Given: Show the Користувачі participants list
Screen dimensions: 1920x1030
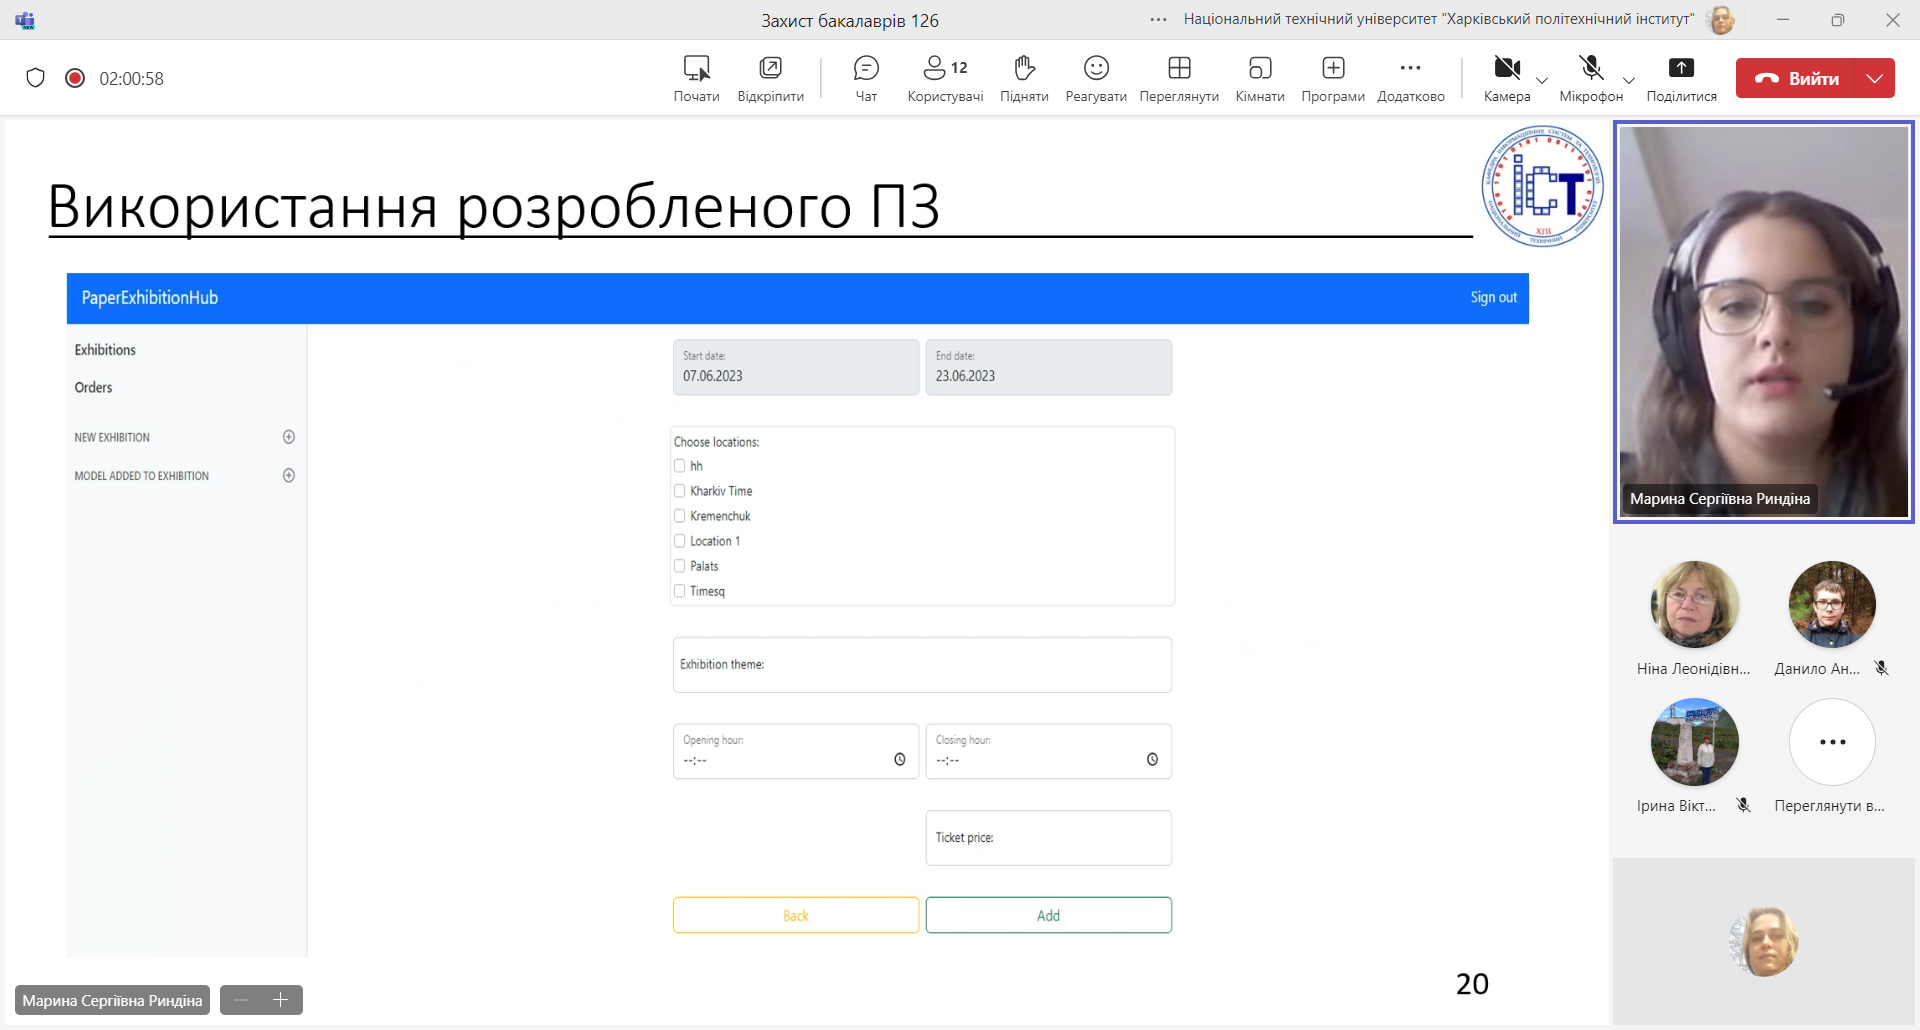Looking at the screenshot, I should (944, 78).
